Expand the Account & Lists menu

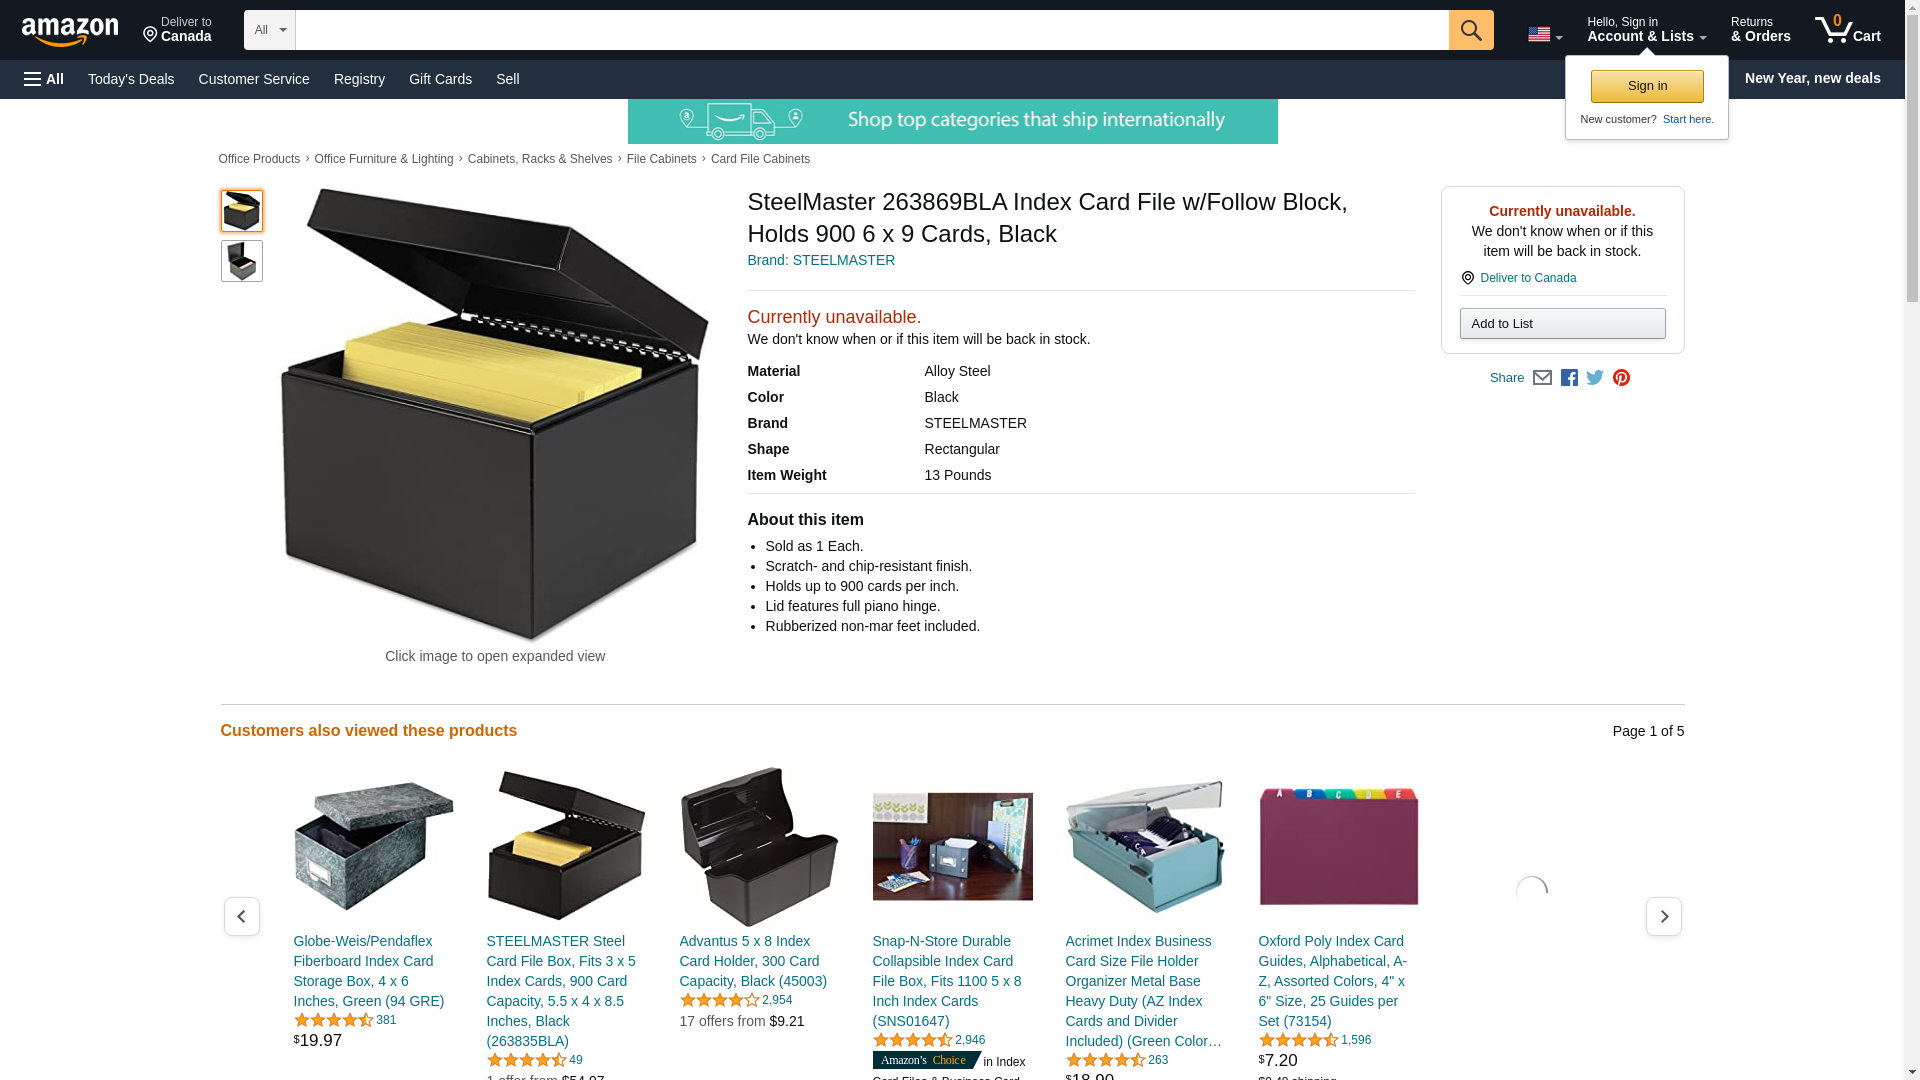[1646, 30]
